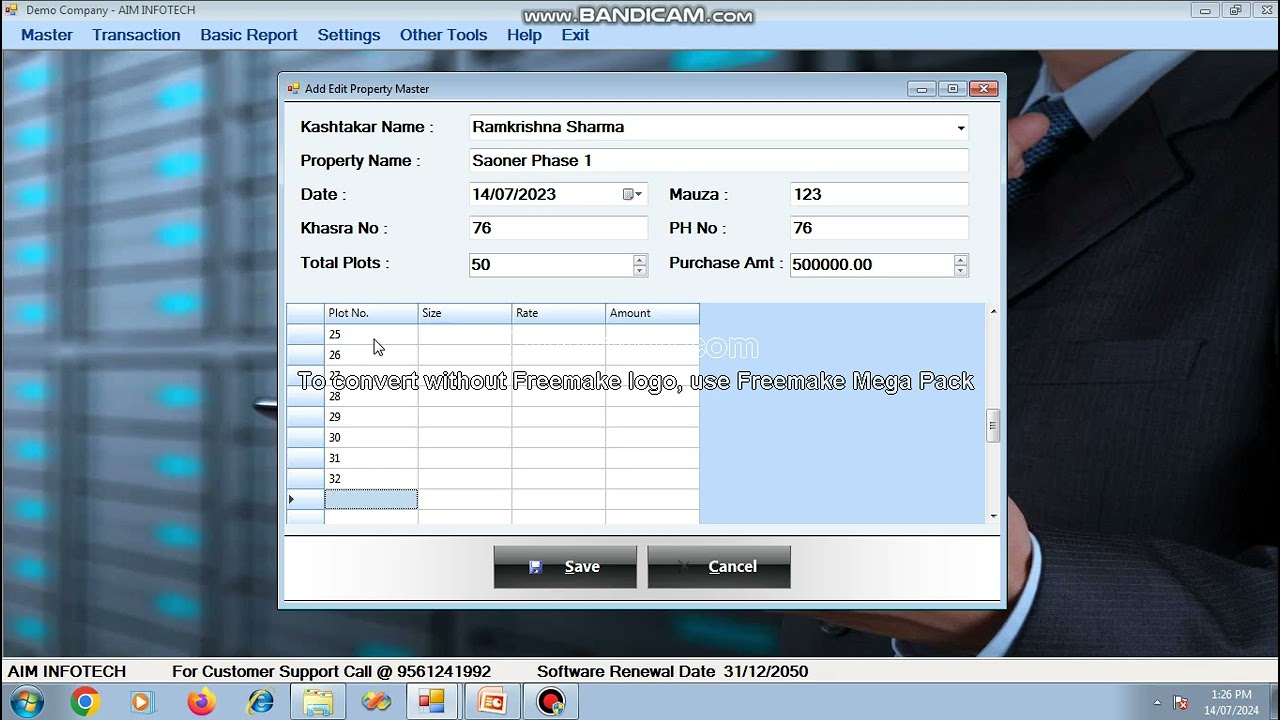Maximize the Add Edit Property Master dialog
The width and height of the screenshot is (1280, 720).
point(953,89)
